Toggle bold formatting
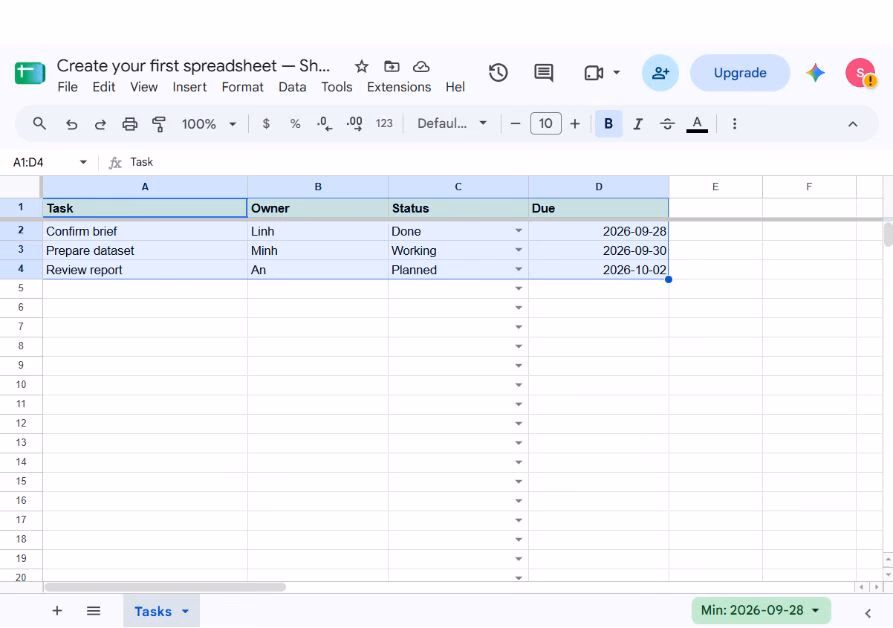Image resolution: width=893 pixels, height=628 pixels. pos(608,124)
